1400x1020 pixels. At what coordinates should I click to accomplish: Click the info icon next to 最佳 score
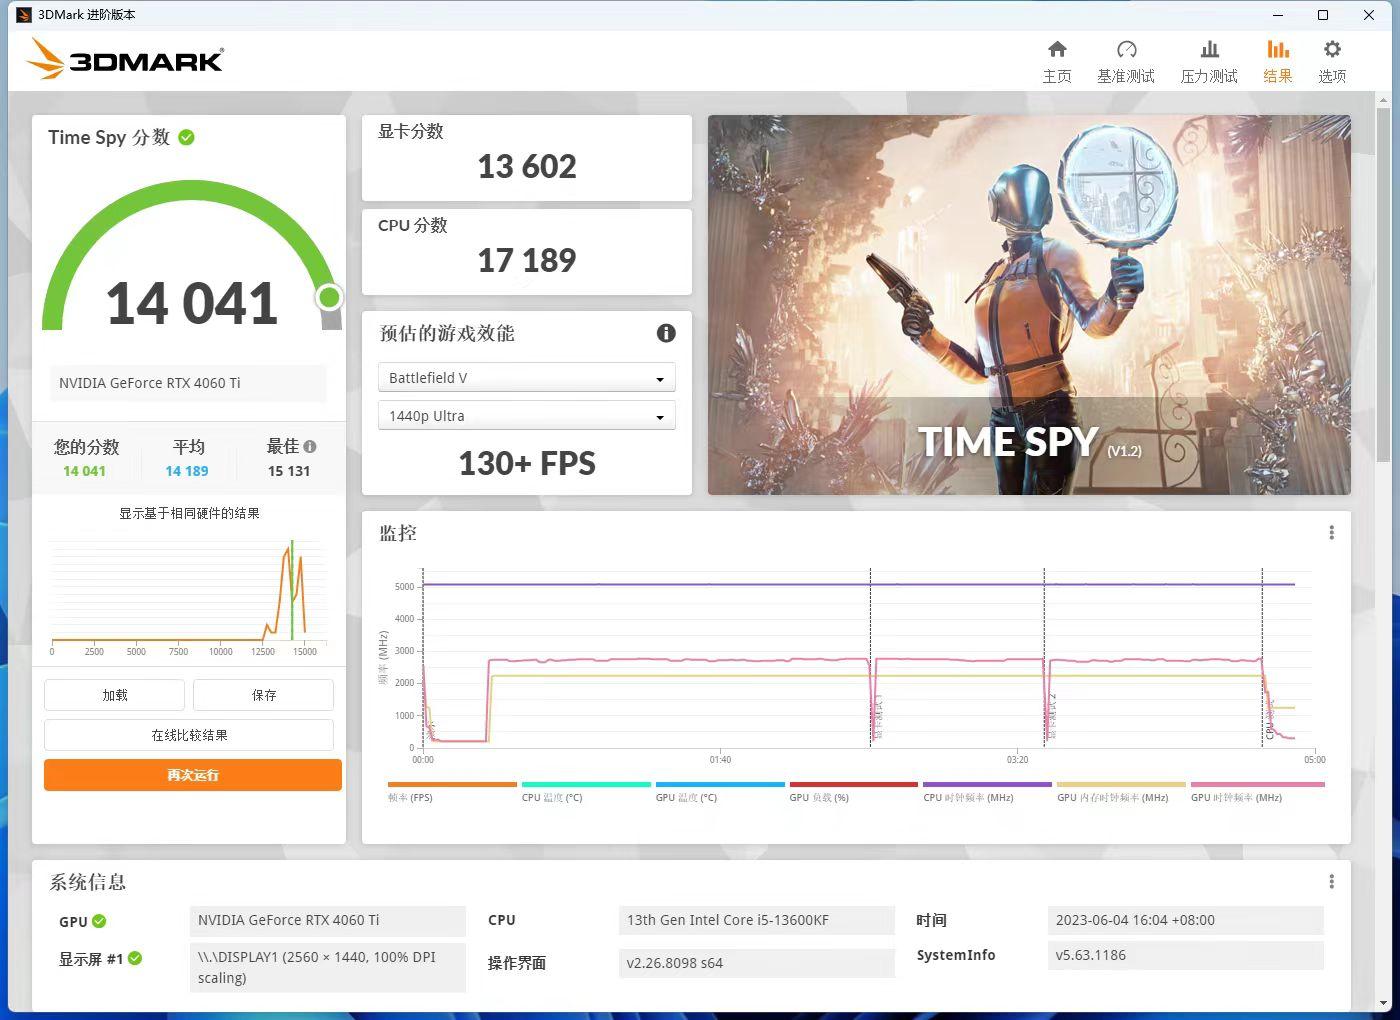coord(310,446)
